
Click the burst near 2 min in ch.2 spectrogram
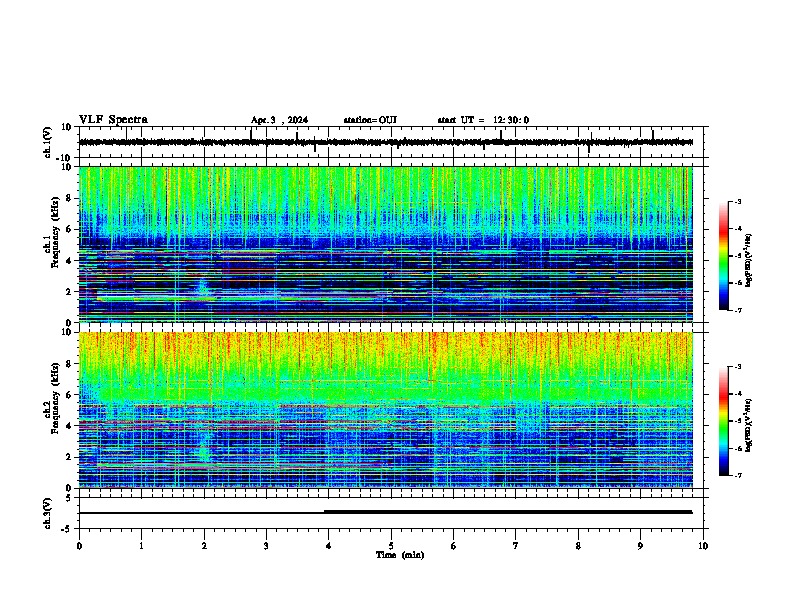coord(204,450)
